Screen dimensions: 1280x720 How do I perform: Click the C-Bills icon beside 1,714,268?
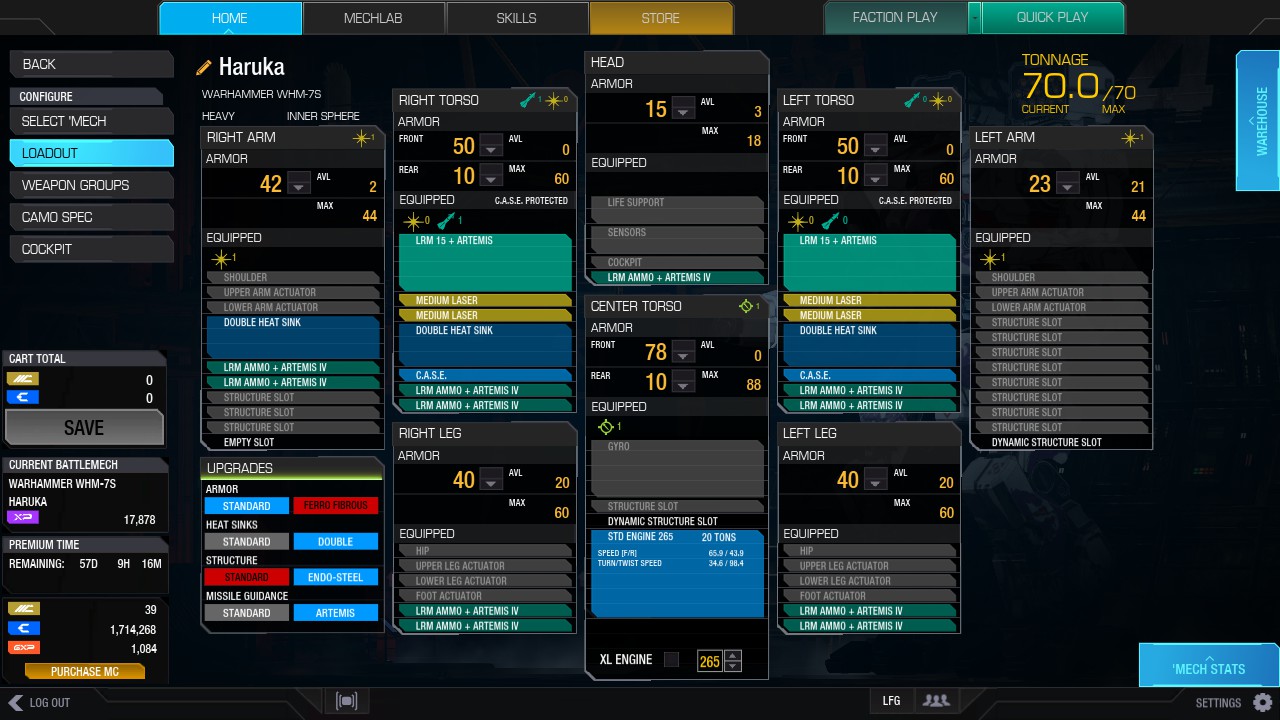[22, 629]
